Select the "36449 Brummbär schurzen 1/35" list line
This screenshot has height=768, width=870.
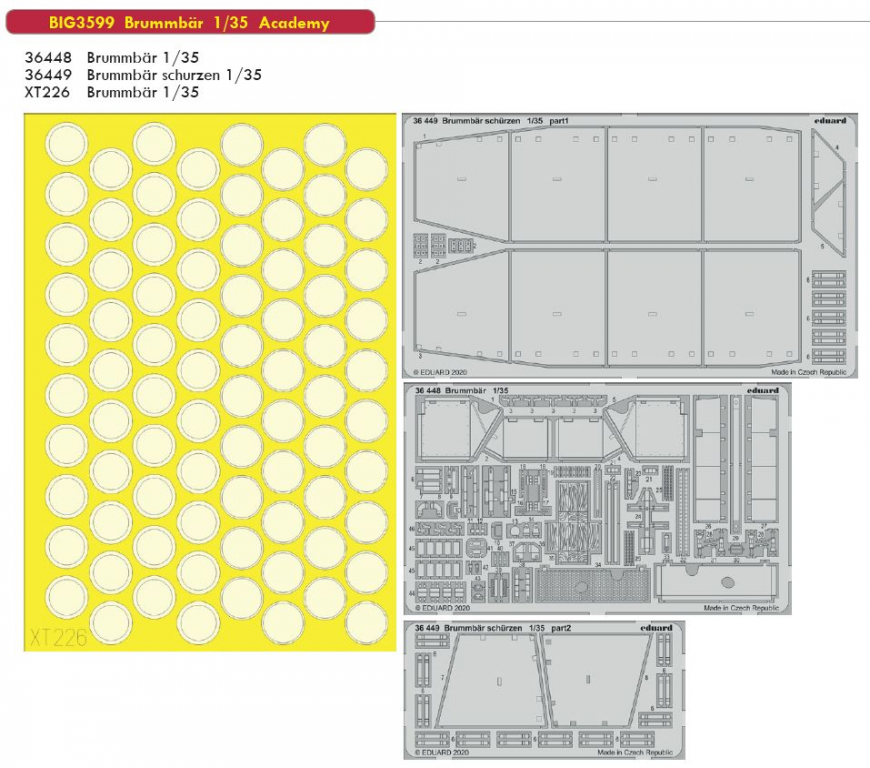tap(143, 74)
